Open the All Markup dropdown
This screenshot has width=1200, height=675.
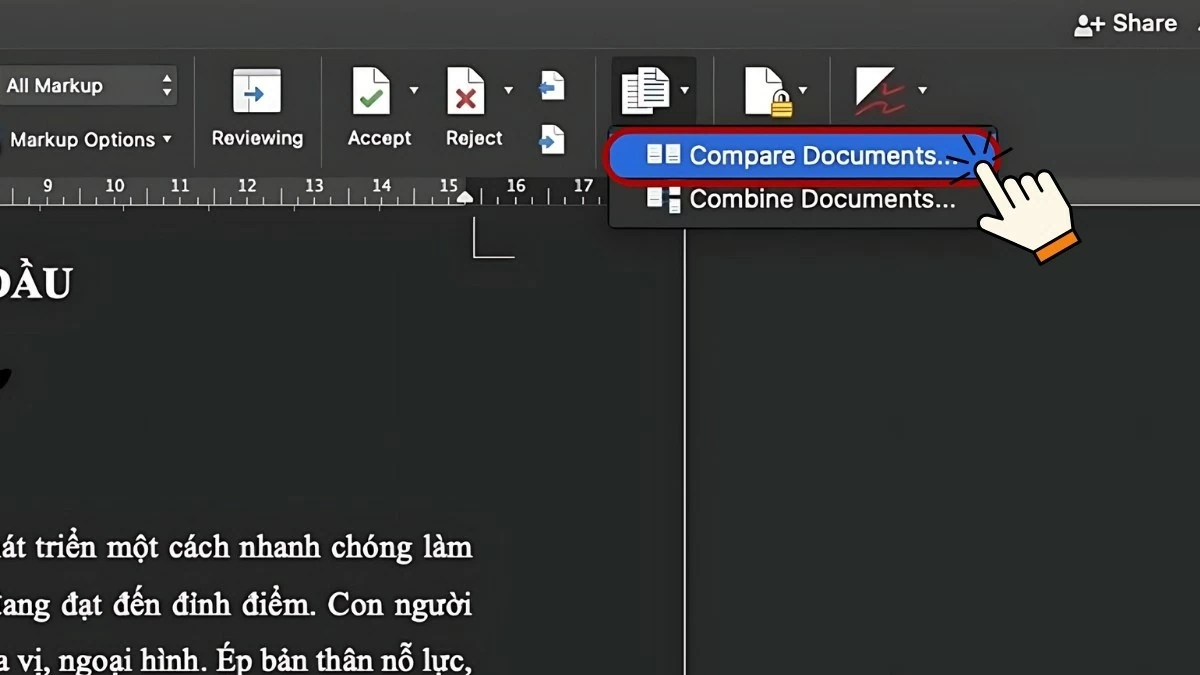click(x=88, y=85)
